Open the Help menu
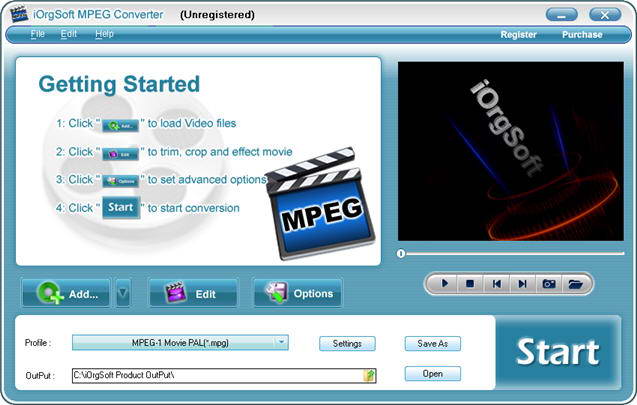 pos(104,34)
